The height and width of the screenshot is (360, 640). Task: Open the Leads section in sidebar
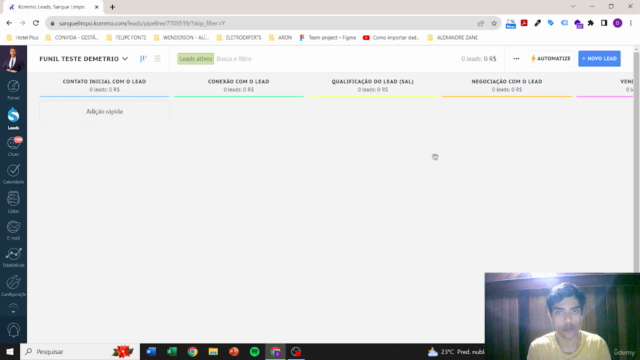(x=13, y=119)
